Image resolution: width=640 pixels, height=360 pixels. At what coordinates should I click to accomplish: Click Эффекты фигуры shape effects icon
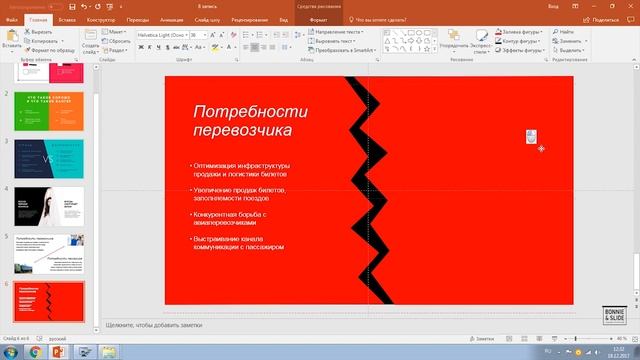[x=498, y=50]
